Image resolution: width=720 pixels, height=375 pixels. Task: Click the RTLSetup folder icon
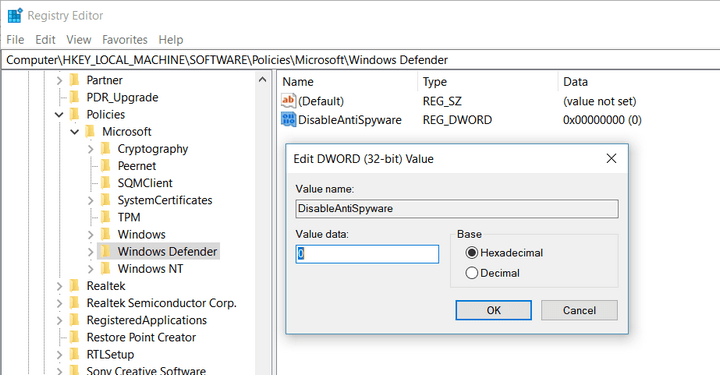[74, 354]
